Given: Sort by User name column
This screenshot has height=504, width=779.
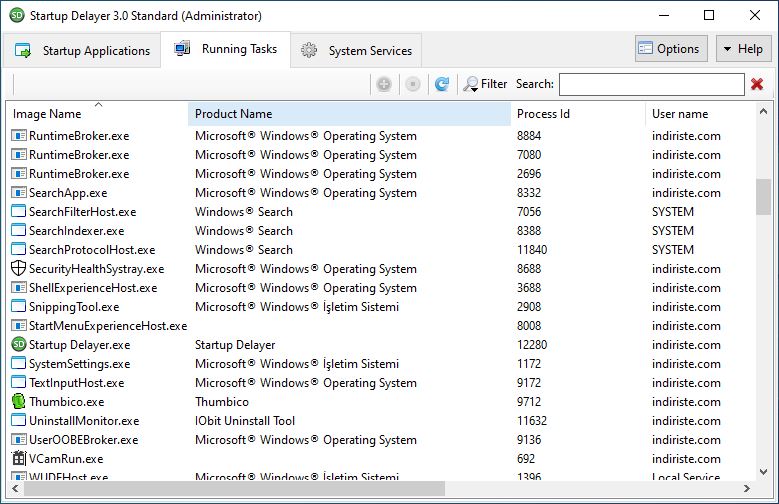Looking at the screenshot, I should (x=701, y=114).
